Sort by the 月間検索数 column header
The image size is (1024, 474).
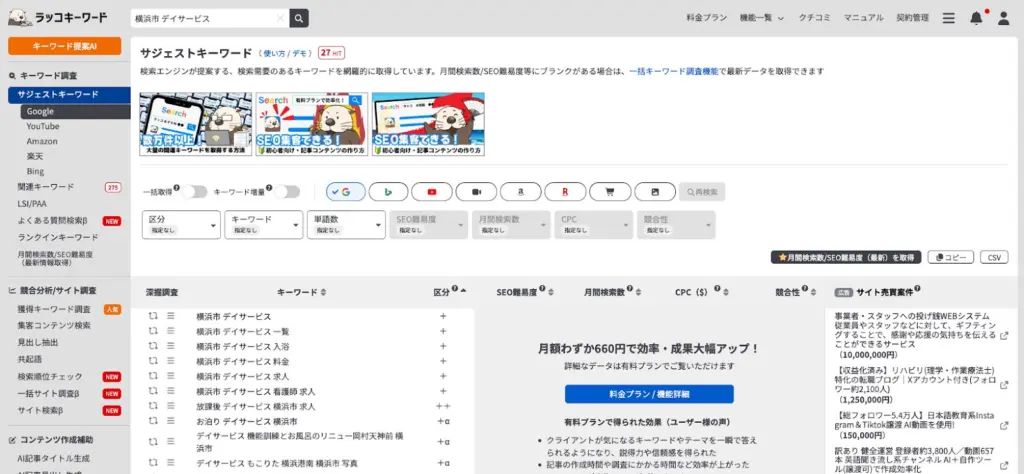(613, 292)
